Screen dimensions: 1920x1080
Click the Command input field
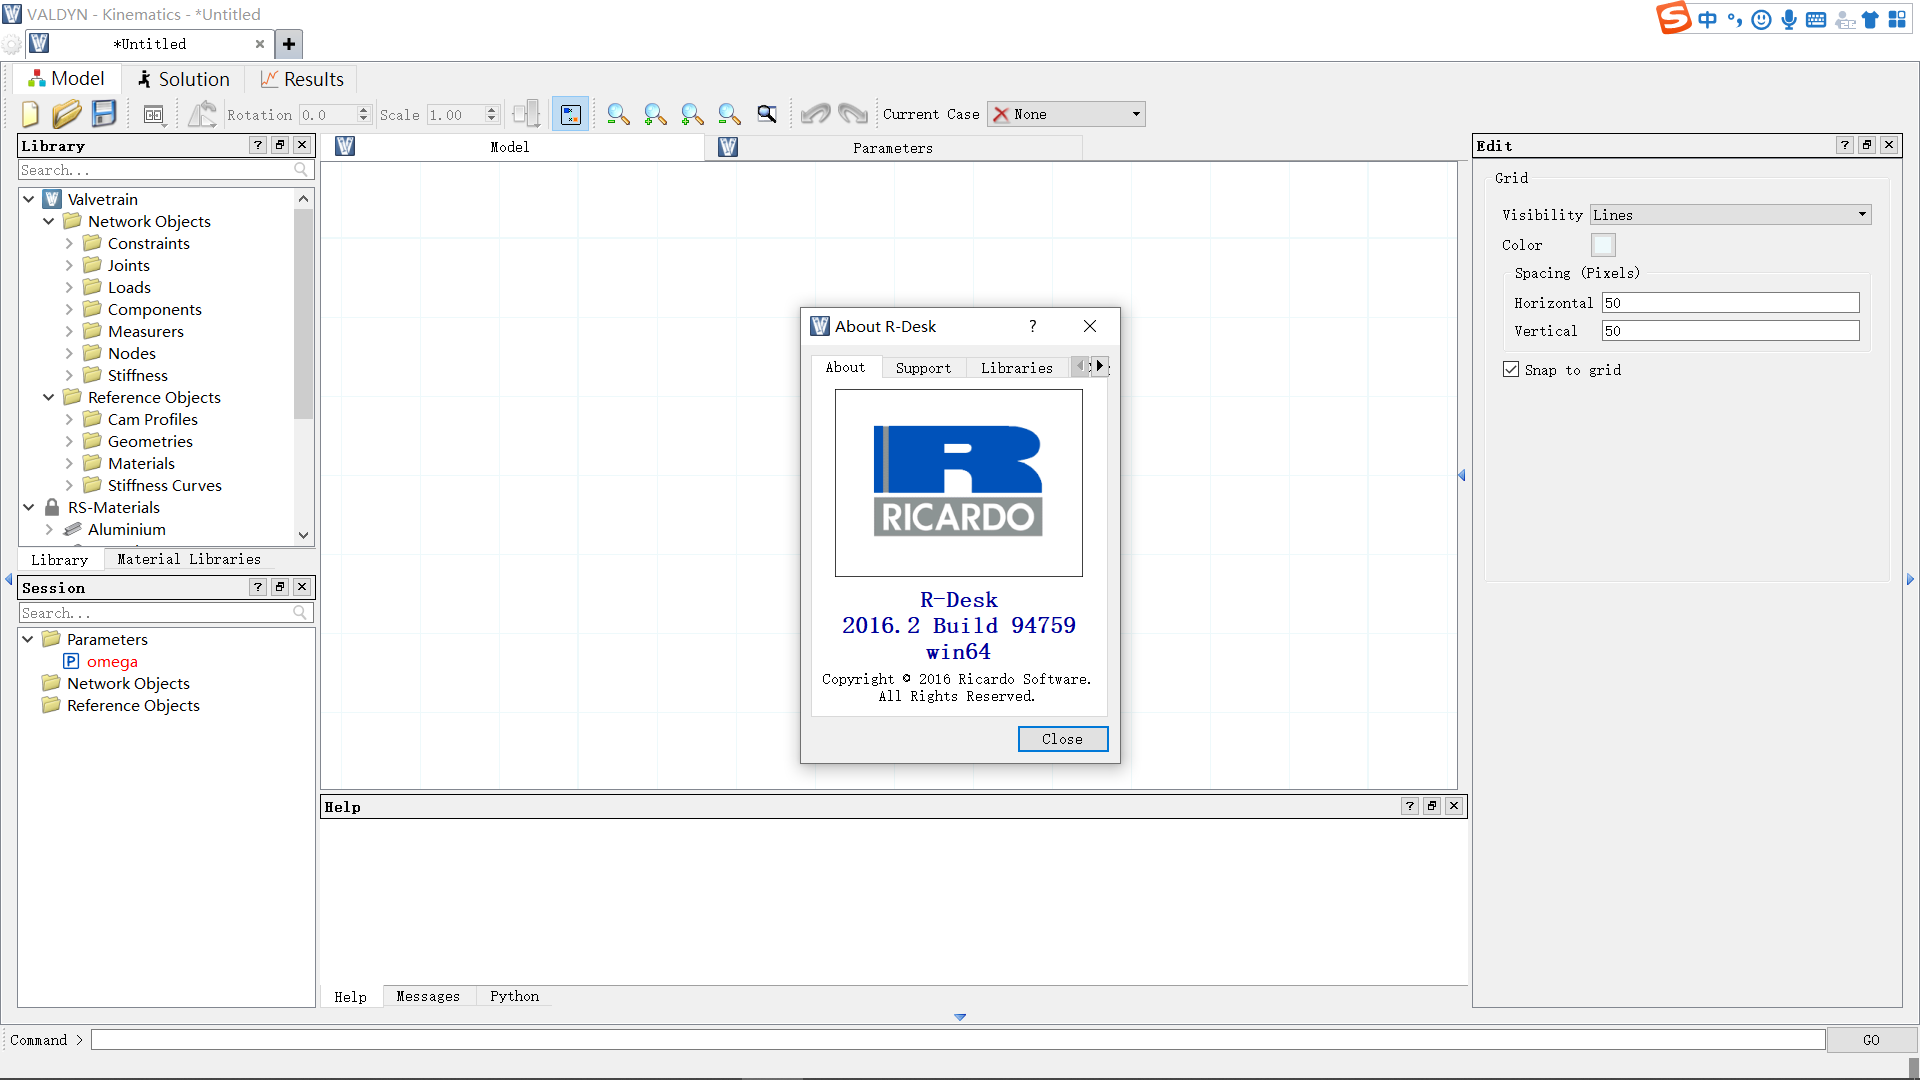pyautogui.click(x=958, y=1040)
